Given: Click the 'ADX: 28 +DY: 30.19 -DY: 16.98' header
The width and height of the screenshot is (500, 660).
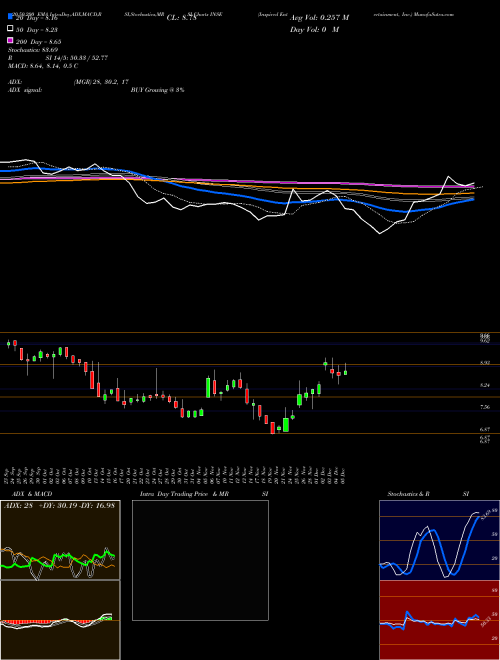Looking at the screenshot, I should click(x=59, y=505).
